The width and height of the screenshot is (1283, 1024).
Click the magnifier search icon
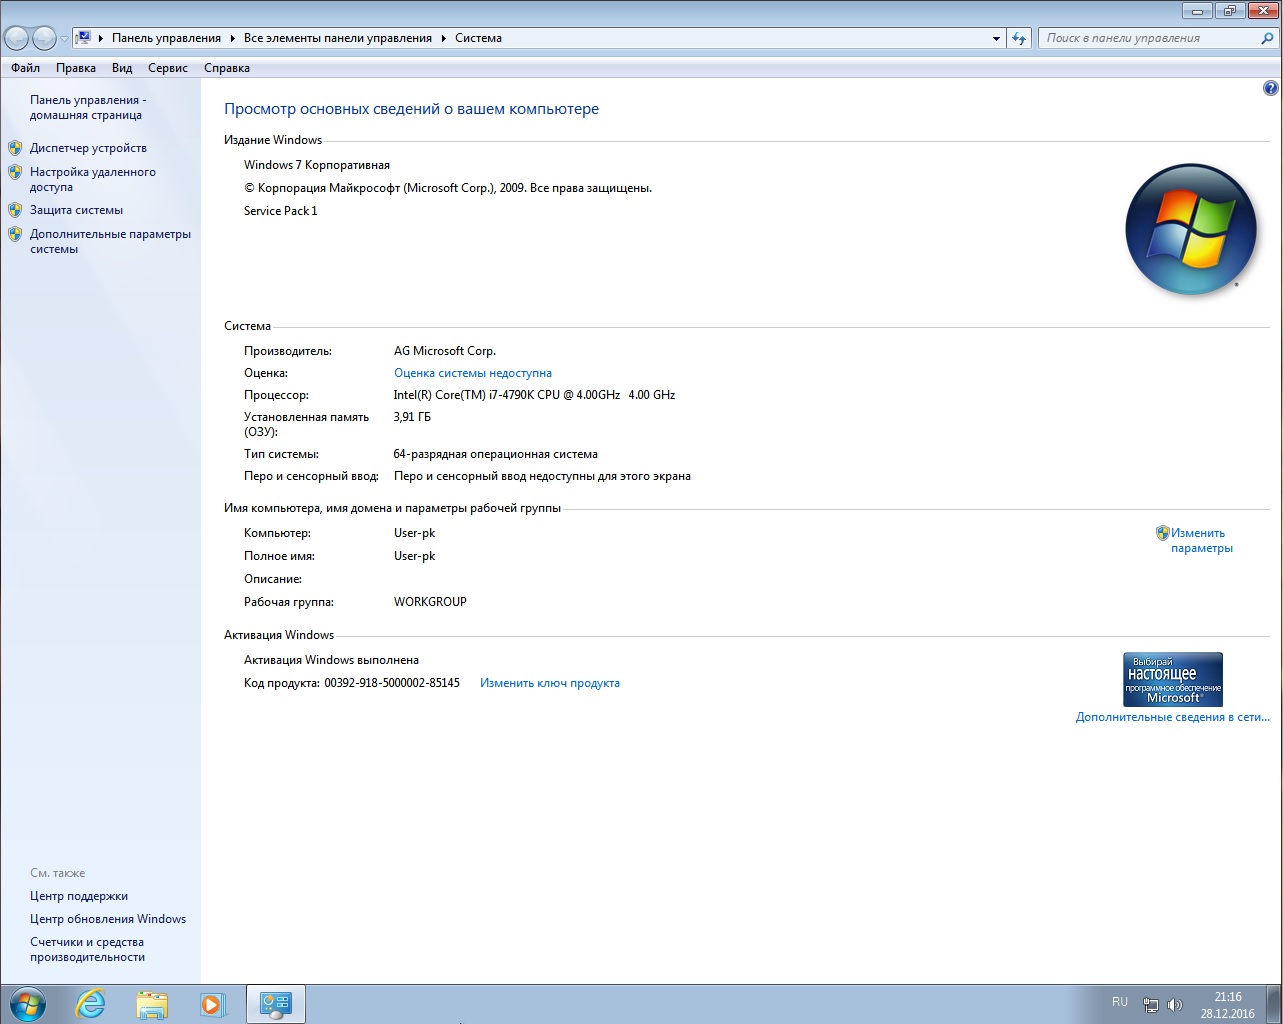[x=1268, y=38]
